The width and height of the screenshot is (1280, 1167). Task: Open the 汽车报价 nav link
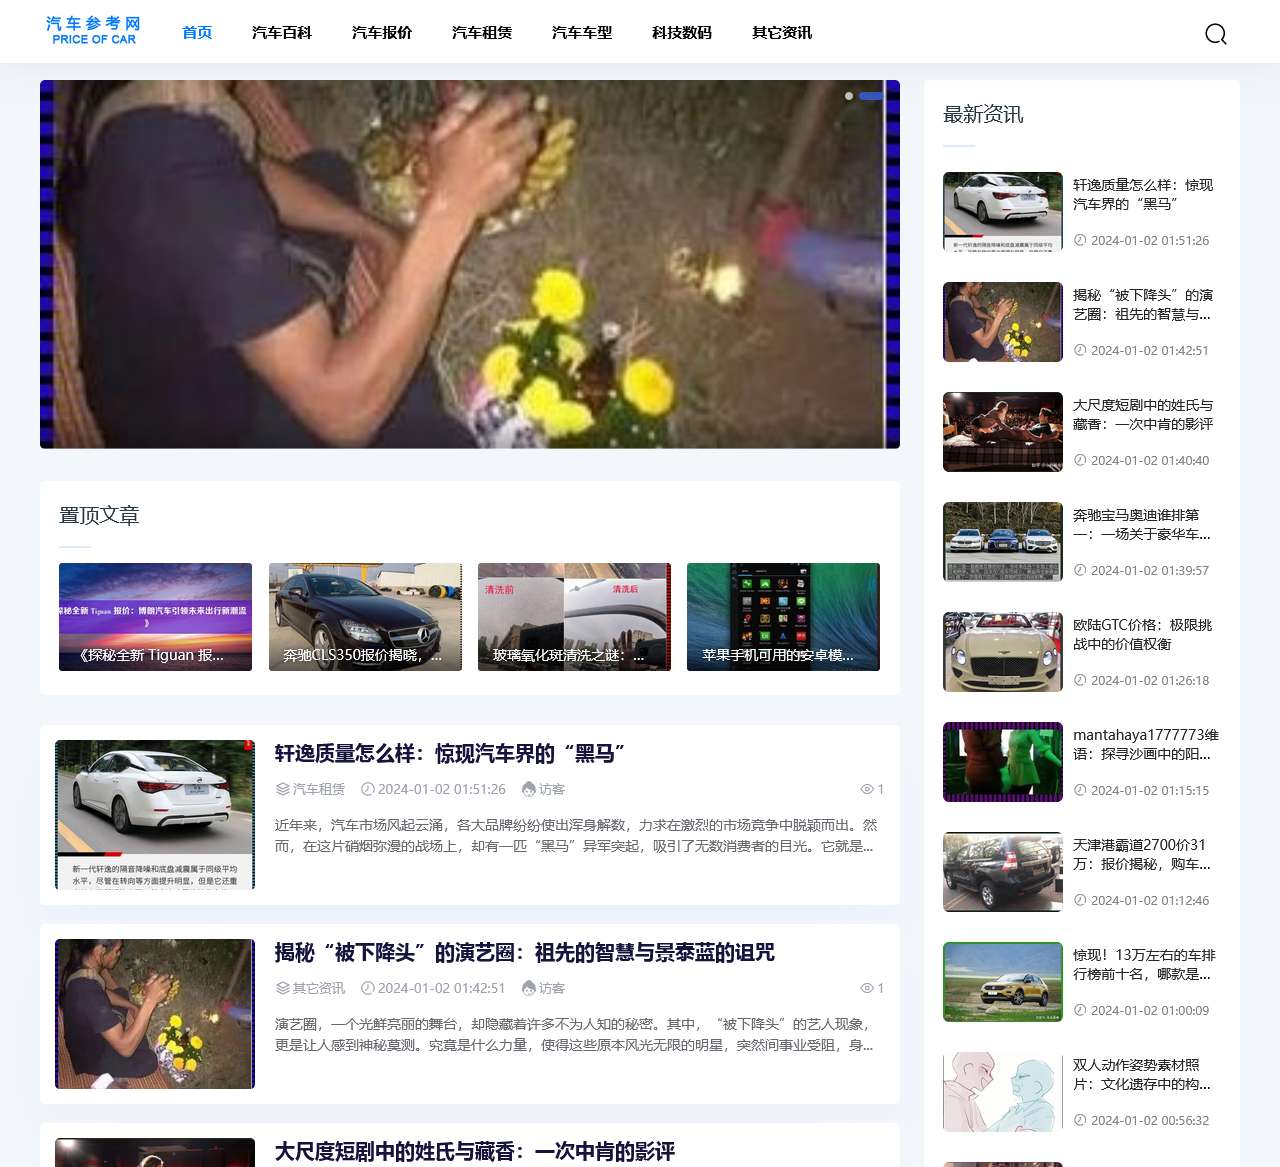(381, 32)
